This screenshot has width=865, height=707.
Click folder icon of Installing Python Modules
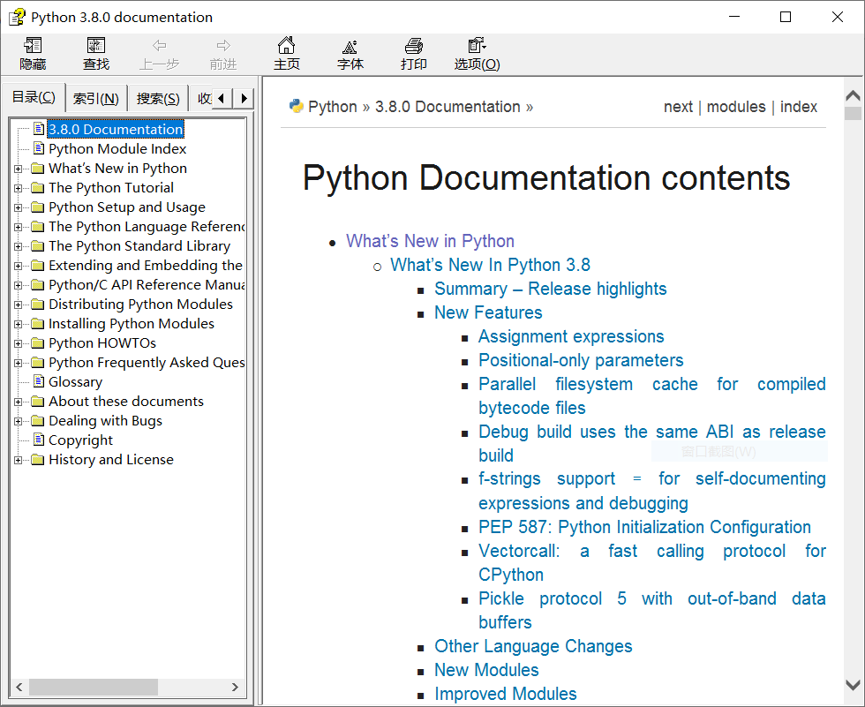(x=38, y=324)
